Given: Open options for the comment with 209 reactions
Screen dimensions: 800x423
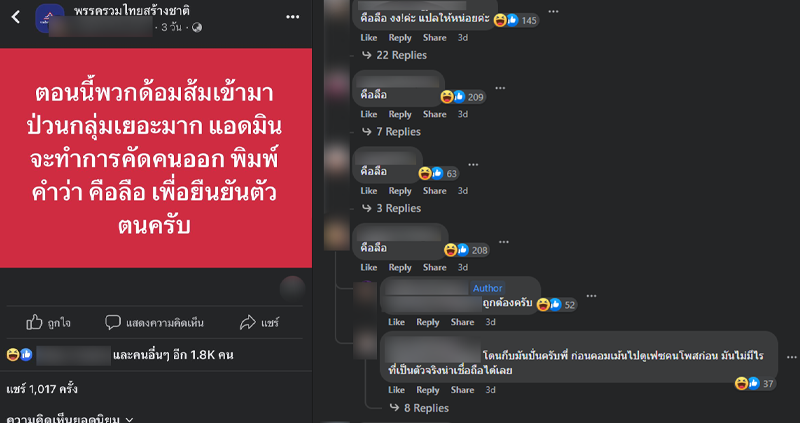Looking at the screenshot, I should [x=500, y=88].
